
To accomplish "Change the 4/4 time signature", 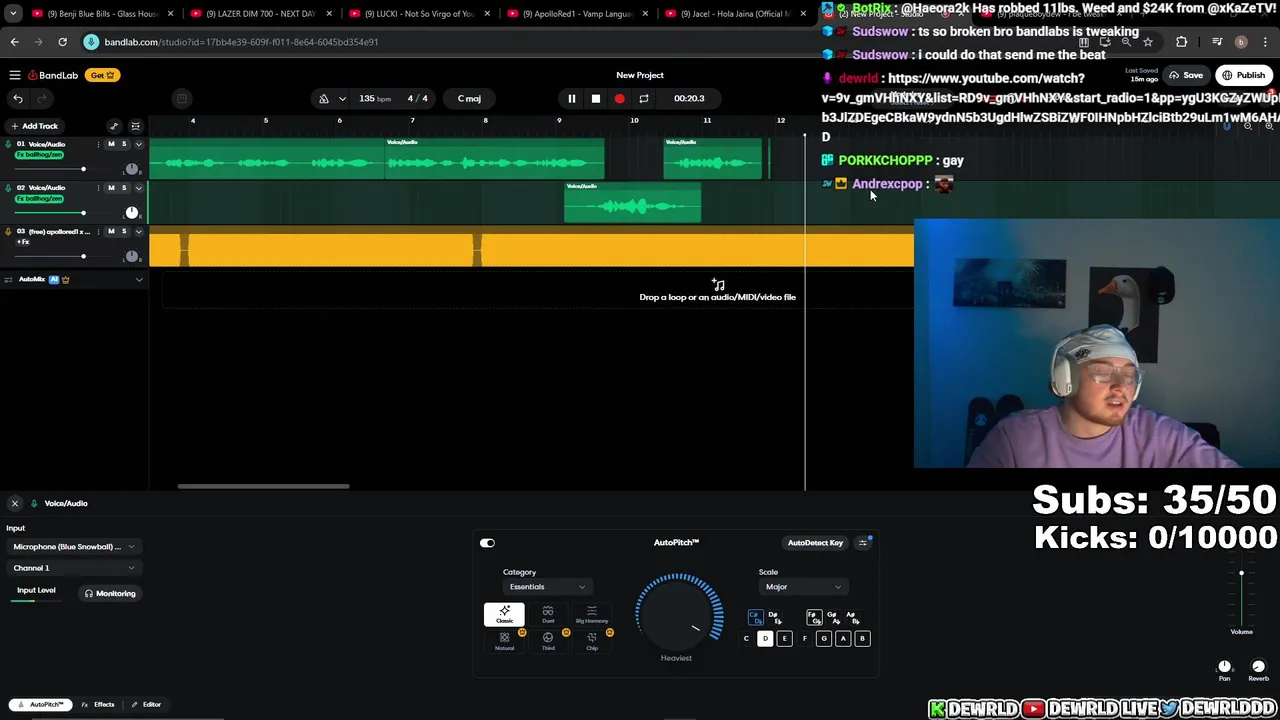I will 418,98.
